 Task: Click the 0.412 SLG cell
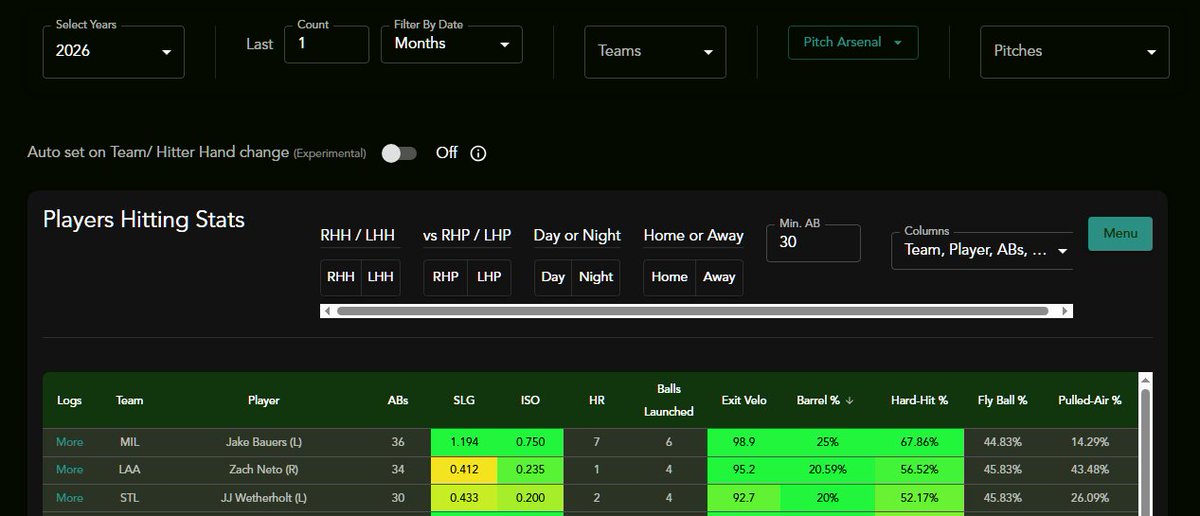464,469
